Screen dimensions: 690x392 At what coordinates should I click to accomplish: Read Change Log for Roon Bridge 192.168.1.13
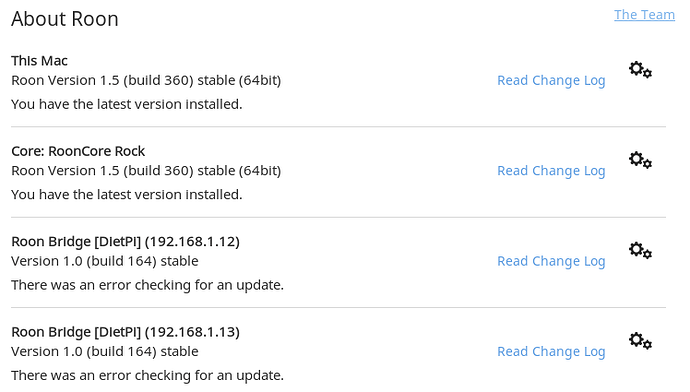pyautogui.click(x=551, y=352)
